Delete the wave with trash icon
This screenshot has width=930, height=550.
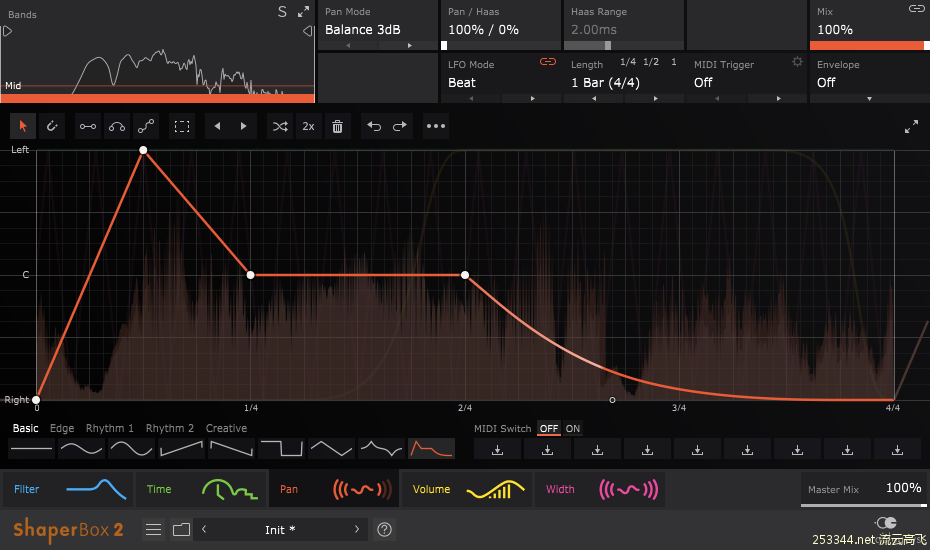(x=337, y=126)
